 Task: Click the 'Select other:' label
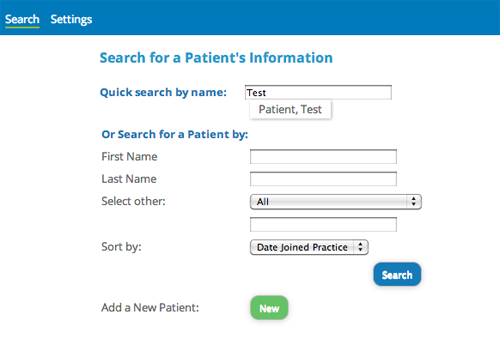coord(133,201)
